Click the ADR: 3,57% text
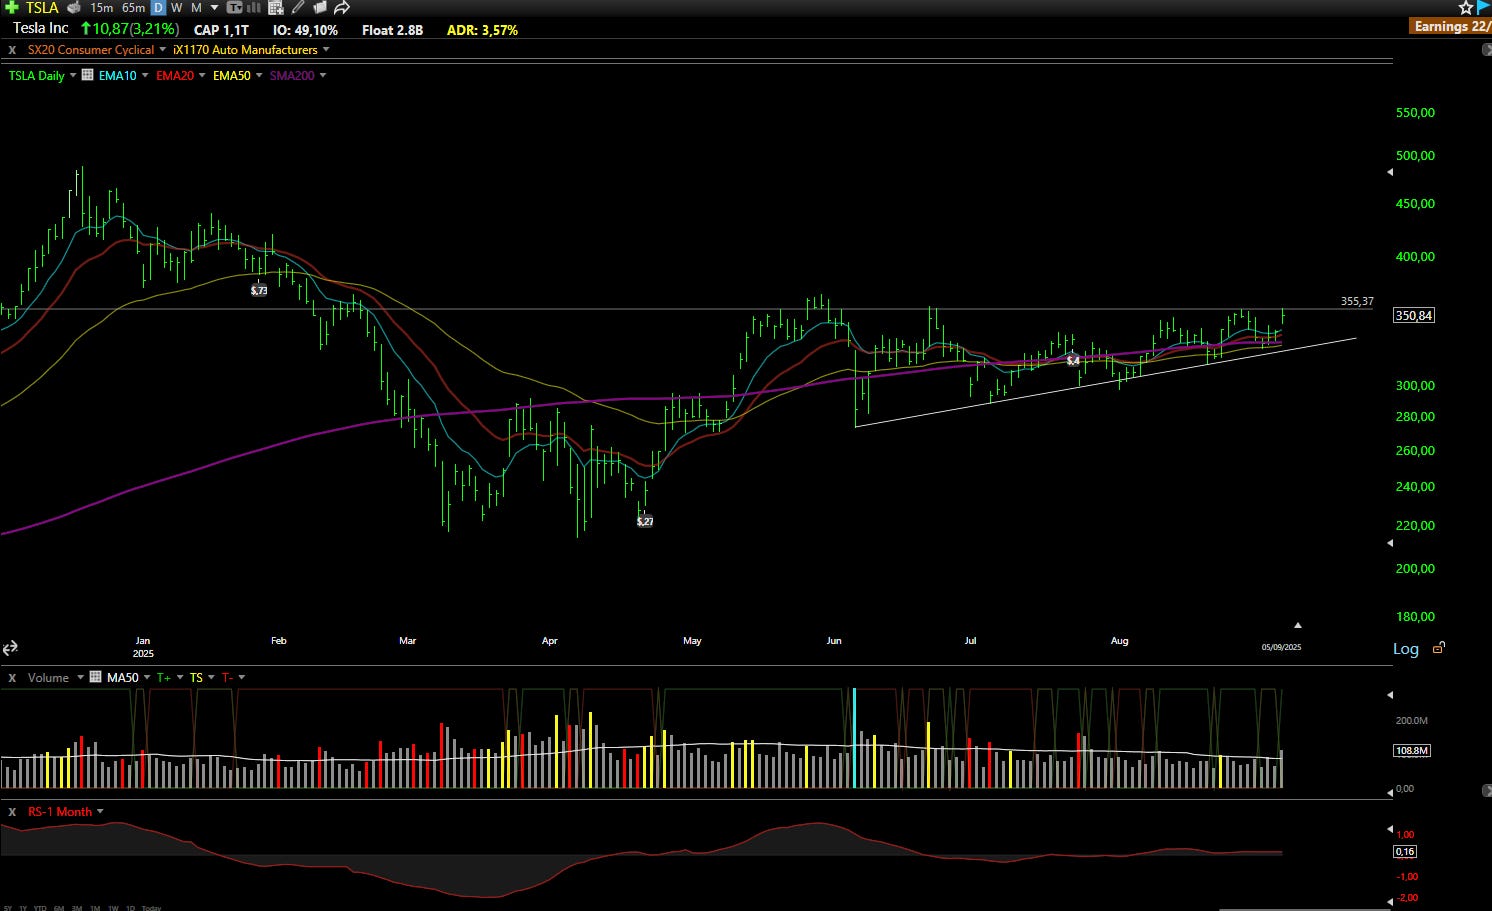The image size is (1492, 911). pos(482,30)
